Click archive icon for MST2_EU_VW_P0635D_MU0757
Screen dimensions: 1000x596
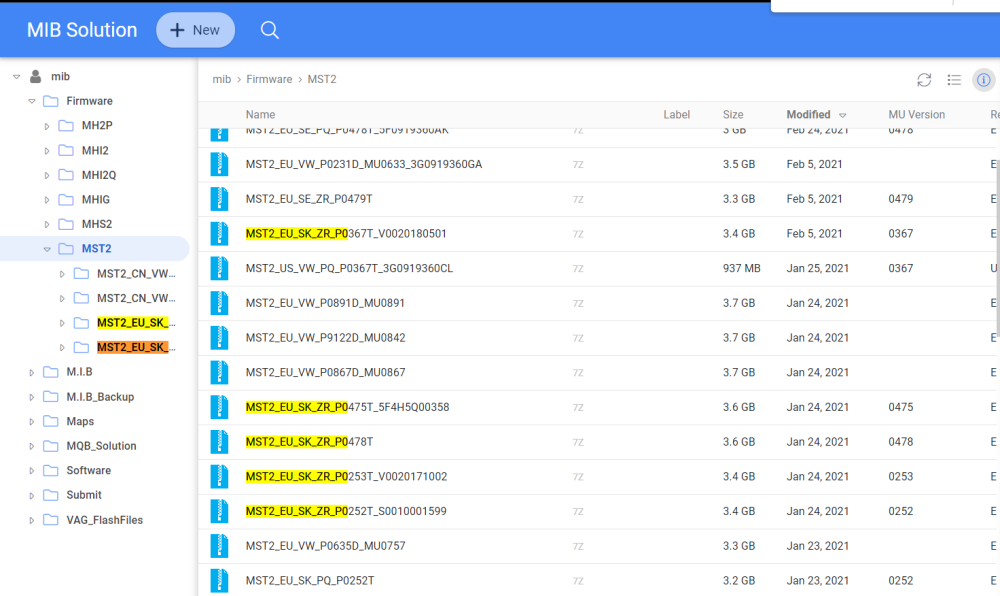coord(219,546)
